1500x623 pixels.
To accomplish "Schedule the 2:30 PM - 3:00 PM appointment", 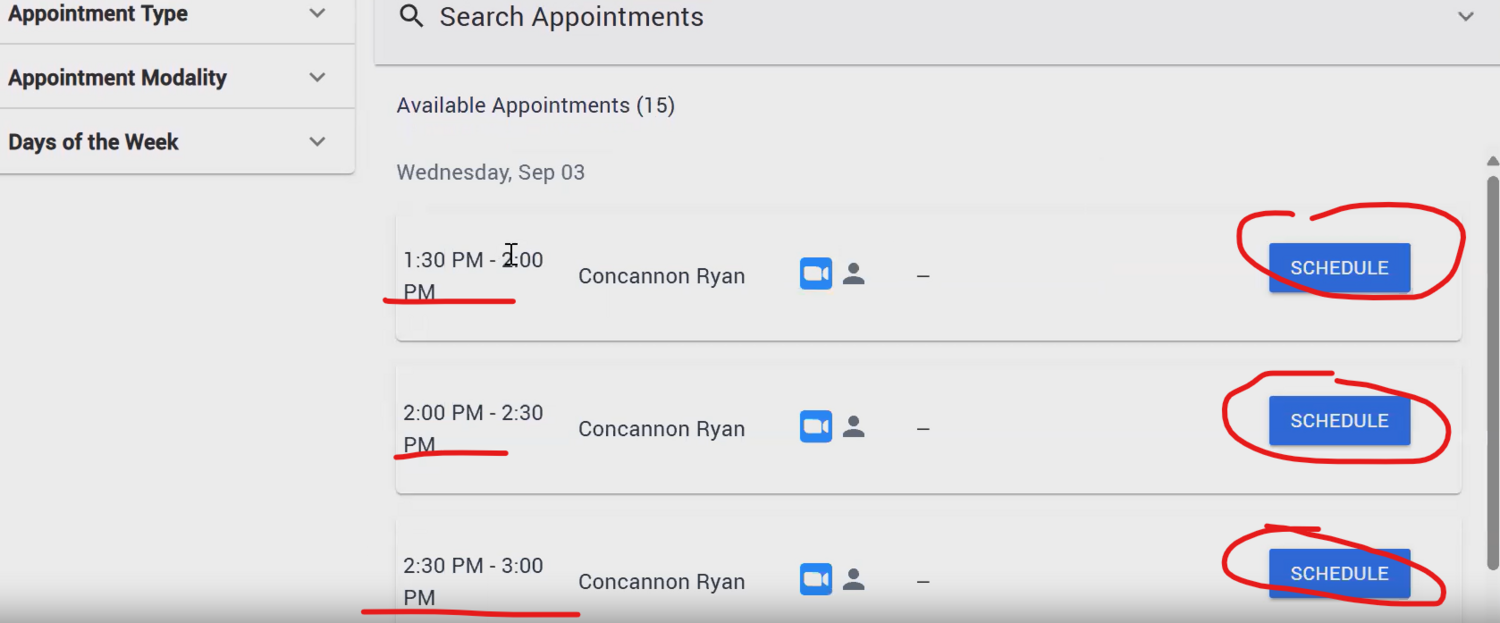I will click(x=1339, y=574).
